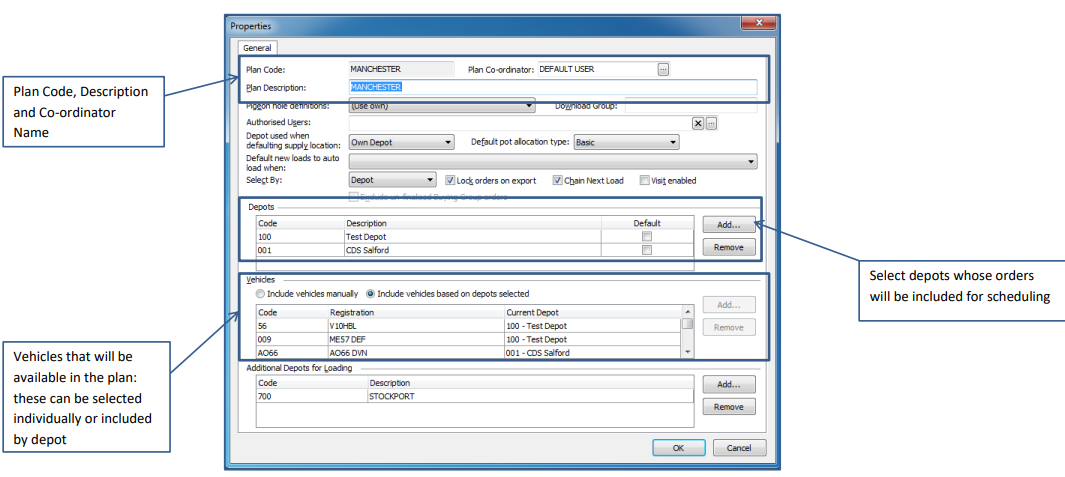Open the Plan Co-ordinator browse ellipsis button
Viewport: 1065px width, 477px height.
coord(662,69)
